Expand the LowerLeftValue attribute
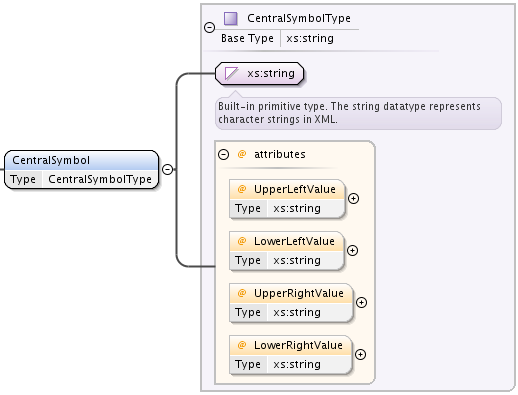 tap(352, 251)
